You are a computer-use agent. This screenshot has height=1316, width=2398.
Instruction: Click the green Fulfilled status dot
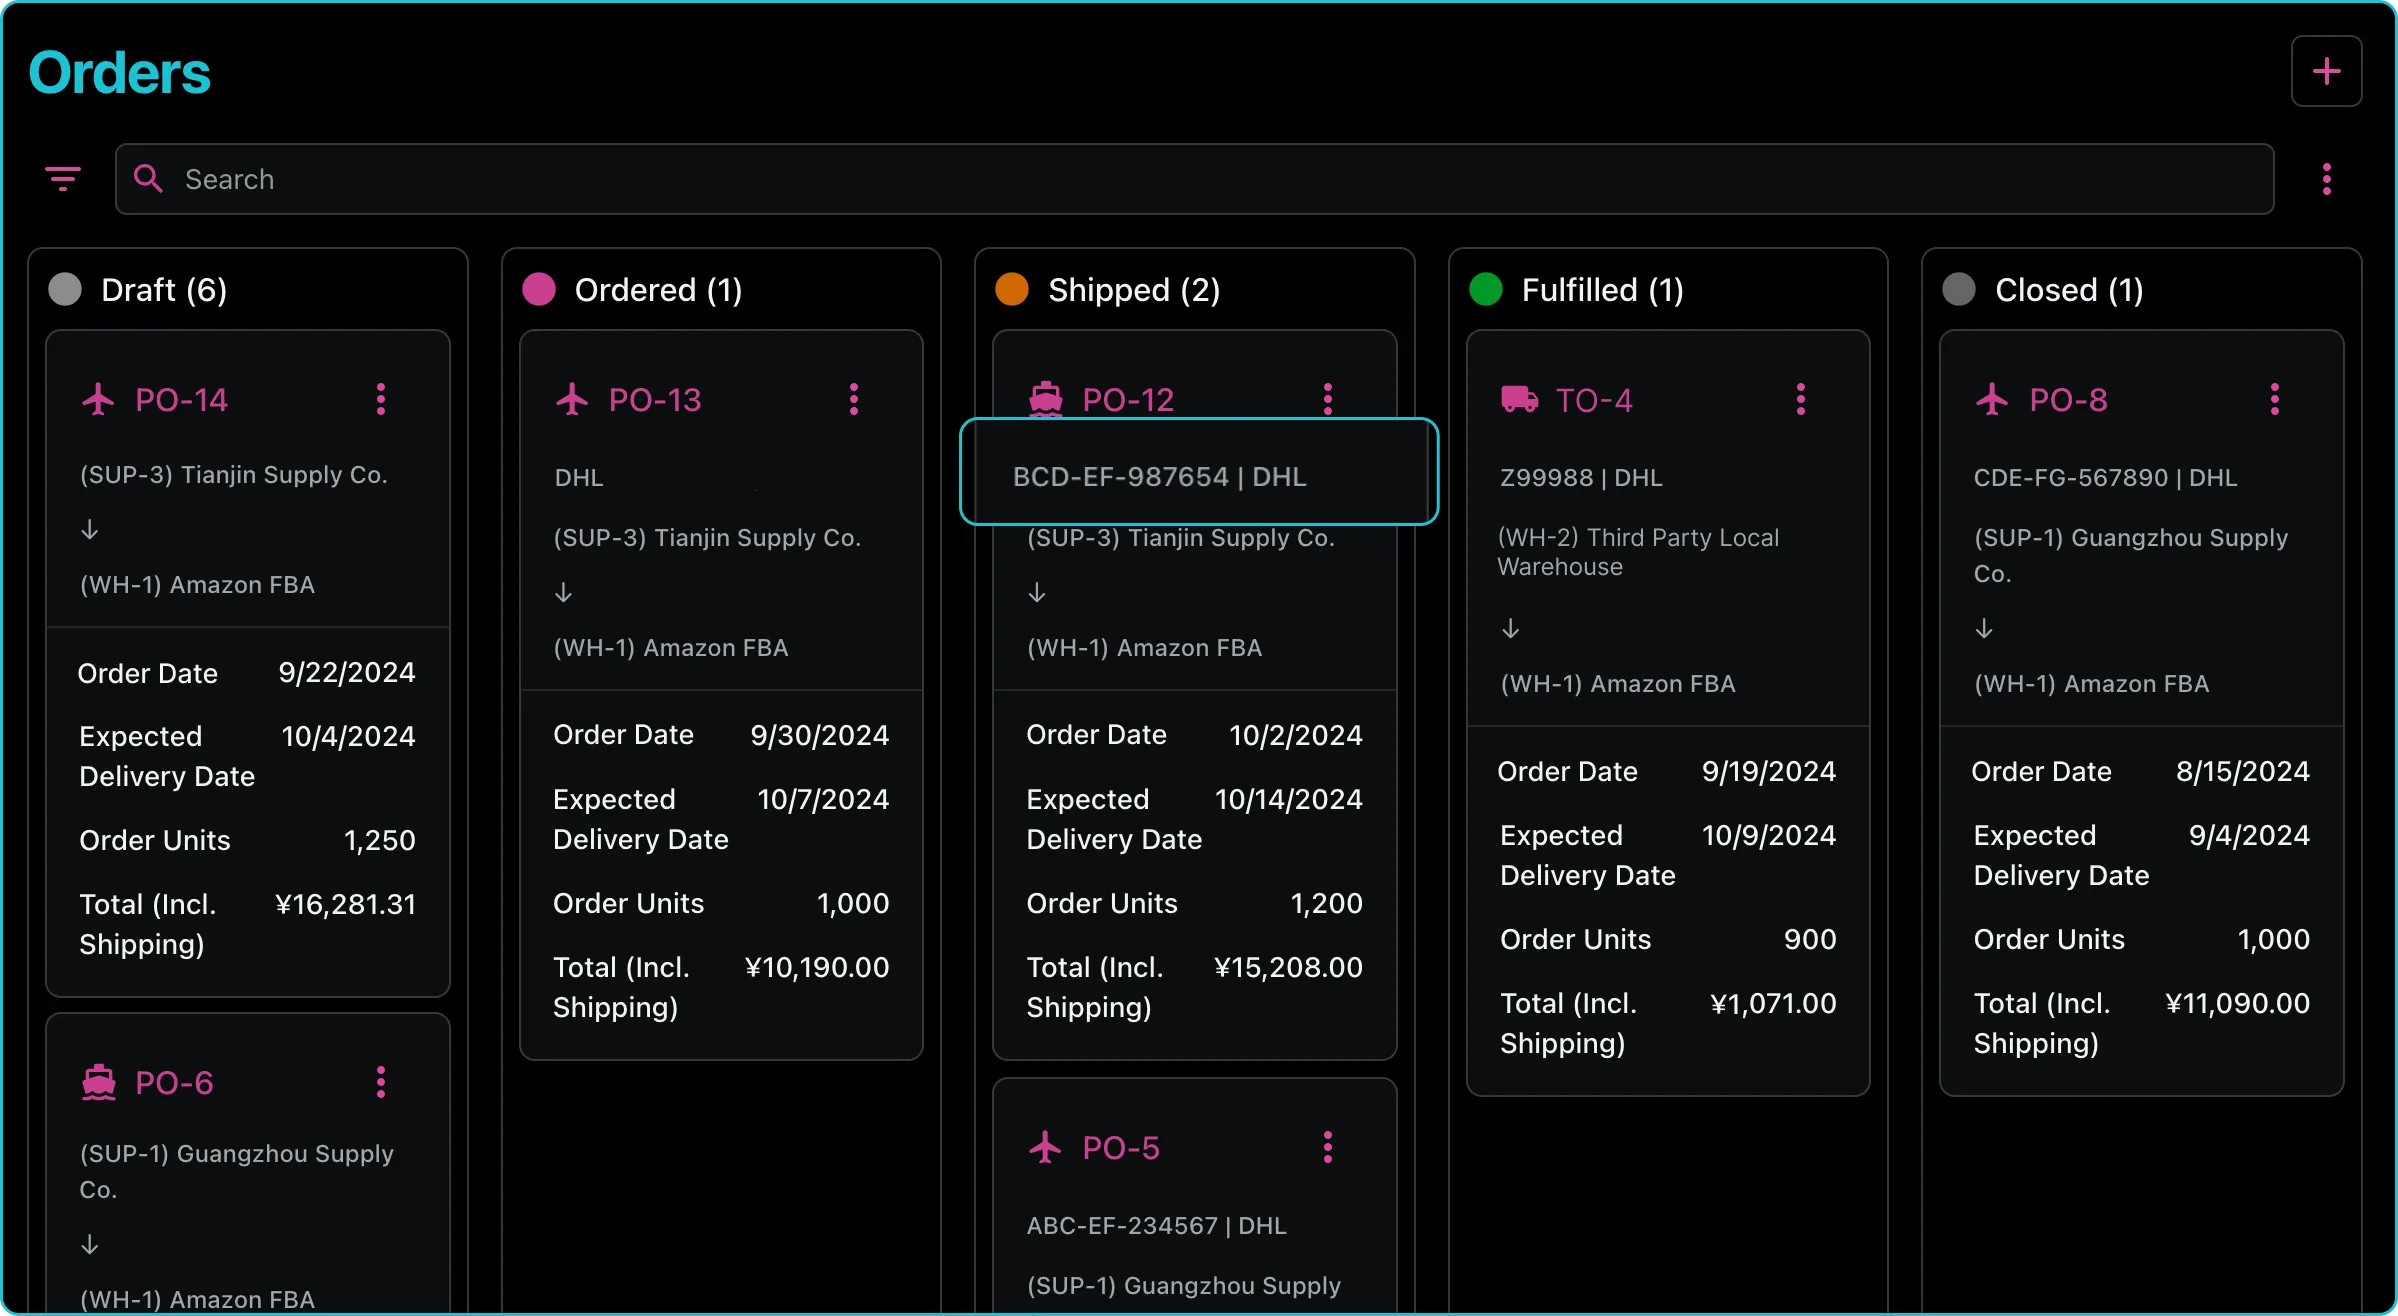click(x=1485, y=290)
